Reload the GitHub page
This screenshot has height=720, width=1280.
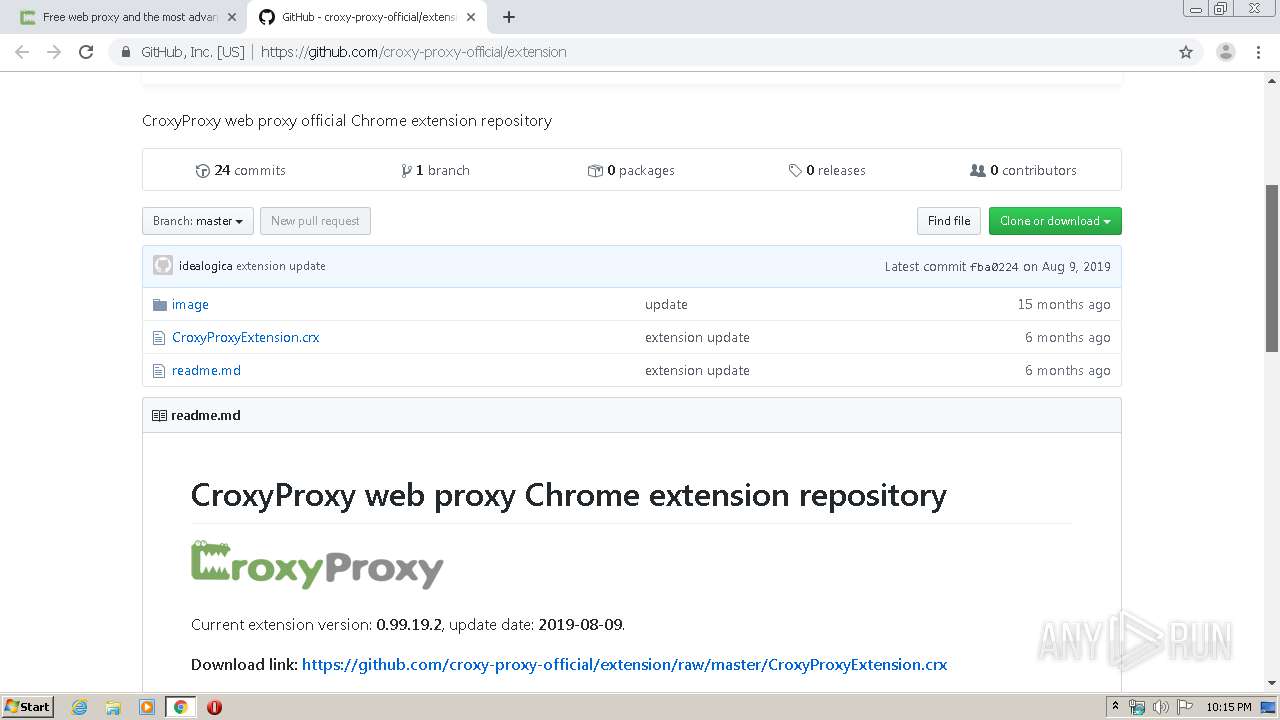[86, 52]
